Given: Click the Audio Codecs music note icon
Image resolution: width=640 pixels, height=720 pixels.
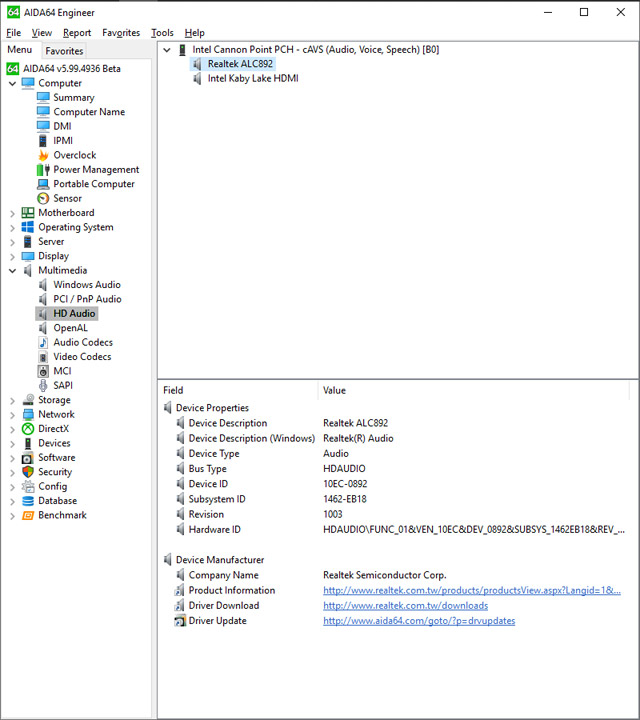Looking at the screenshot, I should [43, 342].
